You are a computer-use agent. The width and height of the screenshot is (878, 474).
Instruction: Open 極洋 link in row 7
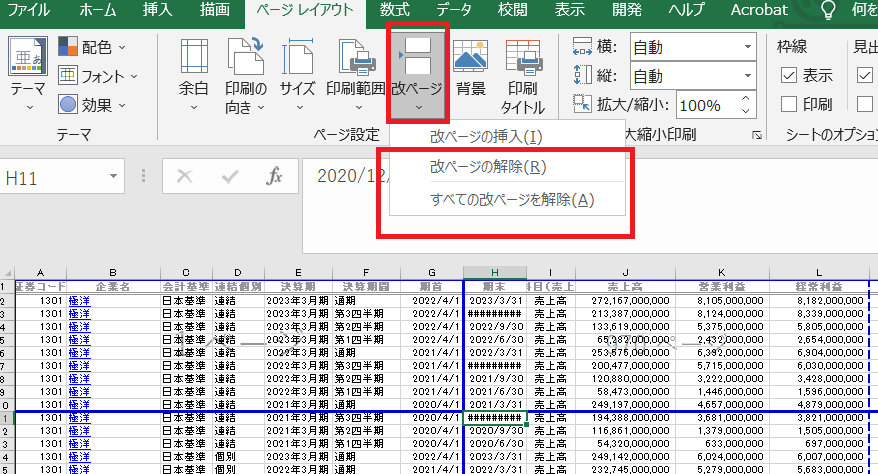(x=79, y=365)
